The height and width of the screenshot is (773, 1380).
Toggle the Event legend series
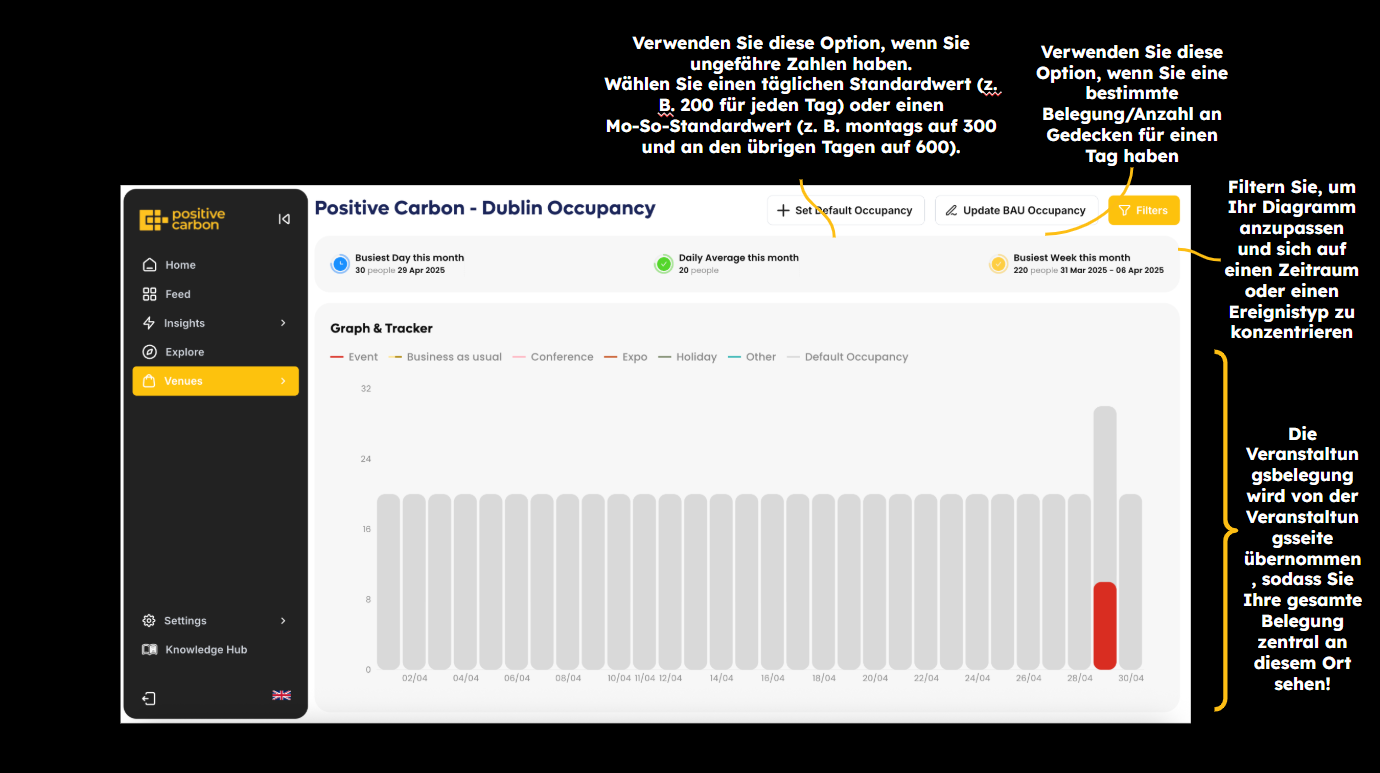point(354,357)
